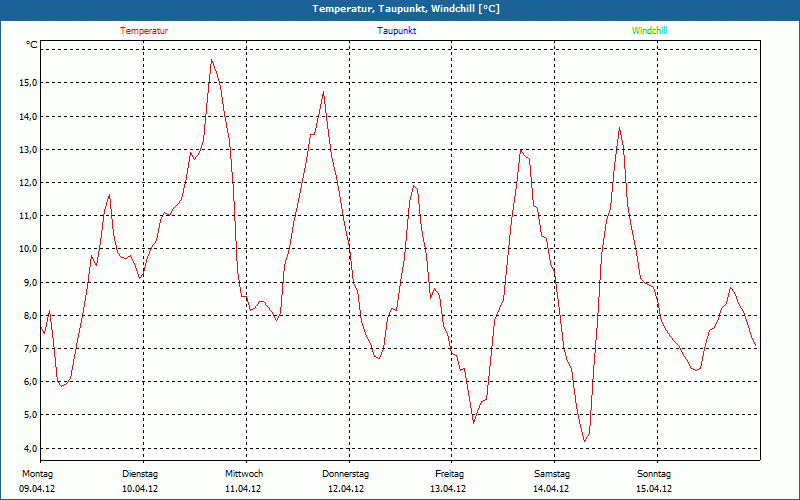Click the 6,0 y-axis value
800x500 pixels.
pyautogui.click(x=29, y=382)
